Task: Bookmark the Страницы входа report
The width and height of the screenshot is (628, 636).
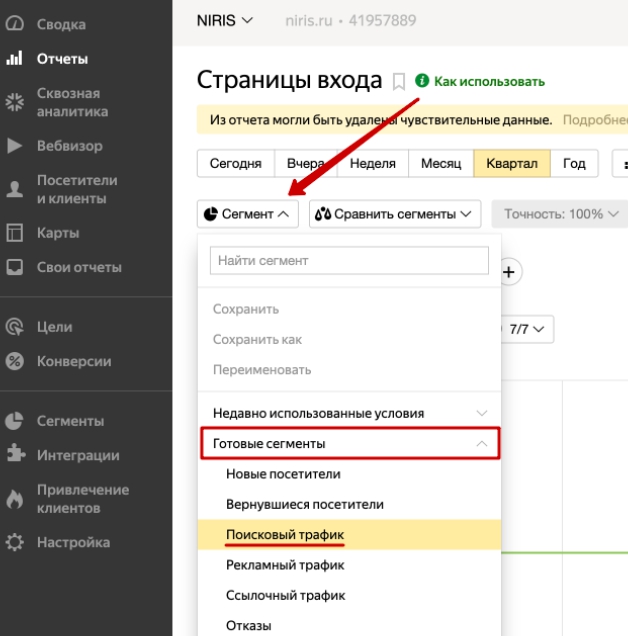Action: [x=399, y=81]
